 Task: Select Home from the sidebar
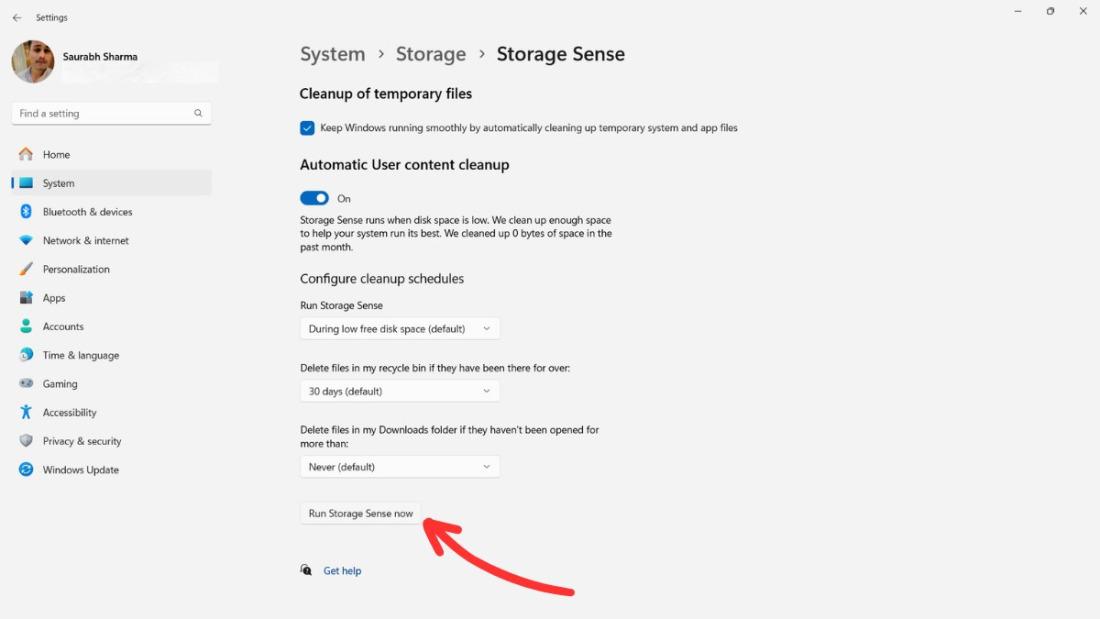coord(57,154)
